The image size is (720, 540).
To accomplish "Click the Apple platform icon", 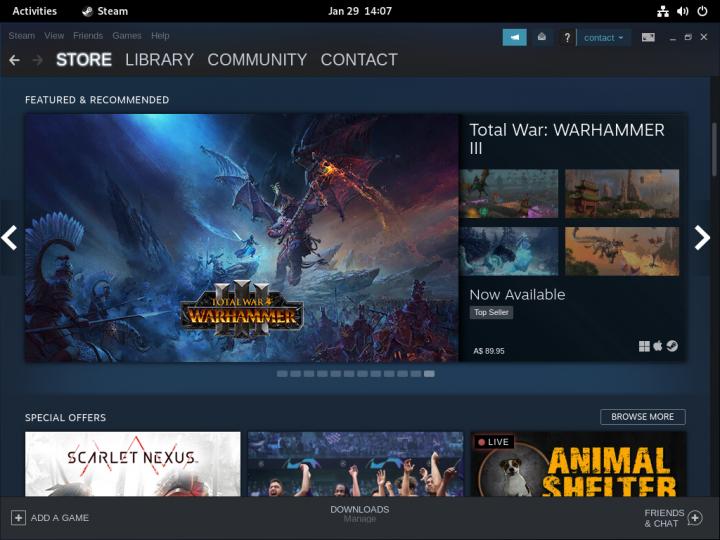I will point(658,346).
